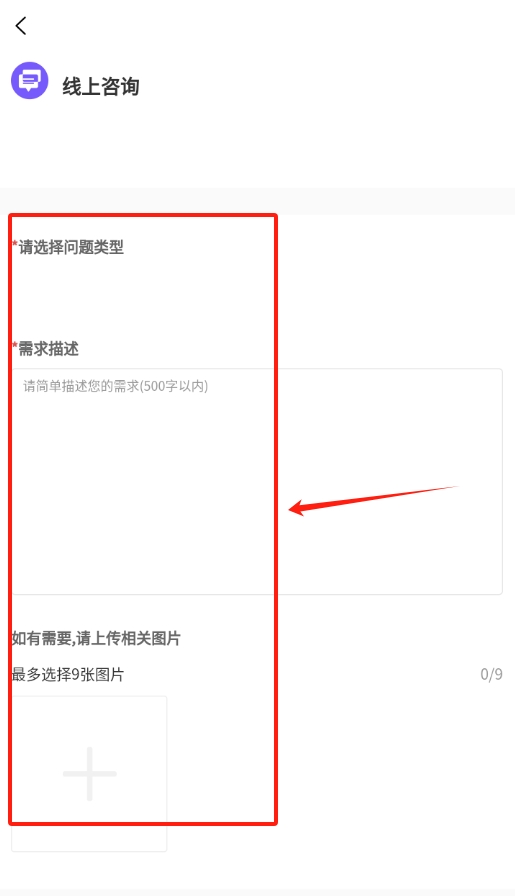Image resolution: width=515 pixels, height=896 pixels.
Task: Go back using the top-left arrow
Action: 21,26
